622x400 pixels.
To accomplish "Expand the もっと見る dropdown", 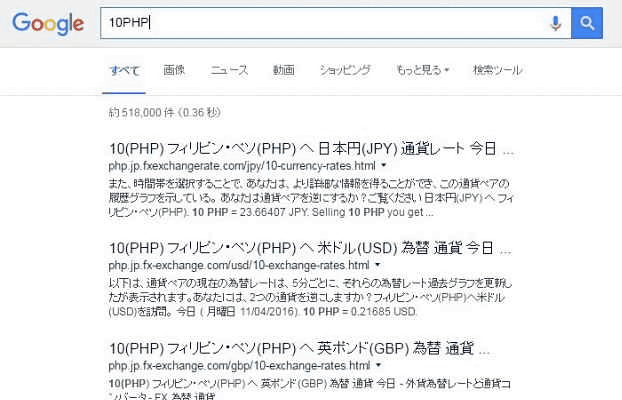I will [422, 70].
